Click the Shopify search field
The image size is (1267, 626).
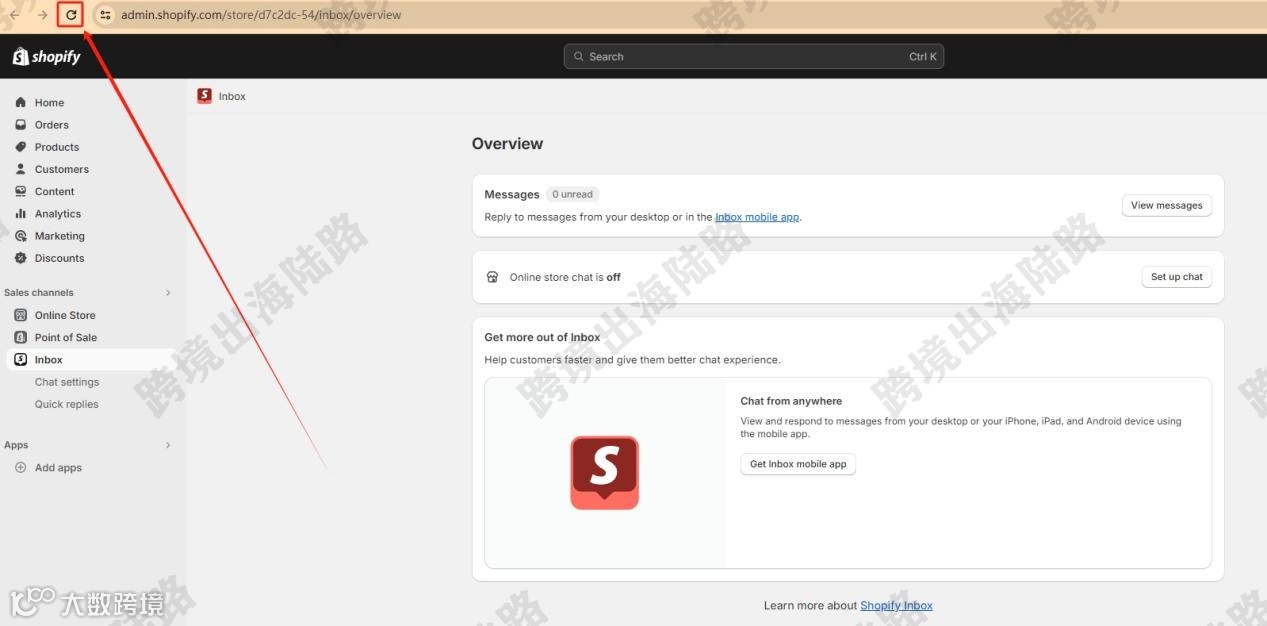(754, 57)
